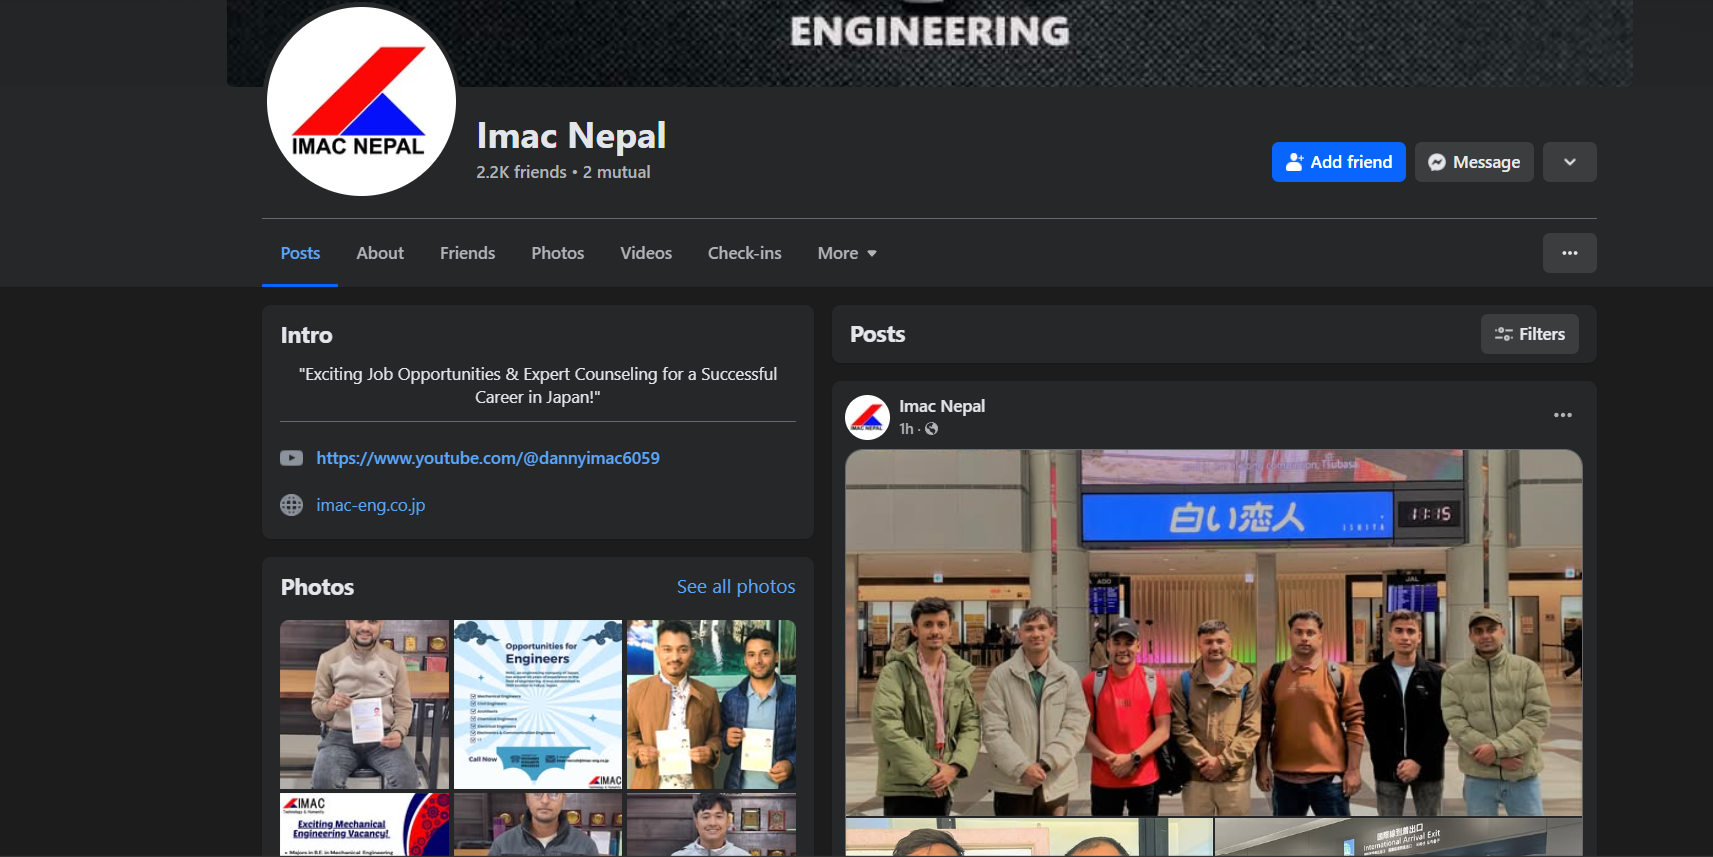Click the Imac Nepal profile name heading
This screenshot has height=857, width=1713.
[x=571, y=136]
